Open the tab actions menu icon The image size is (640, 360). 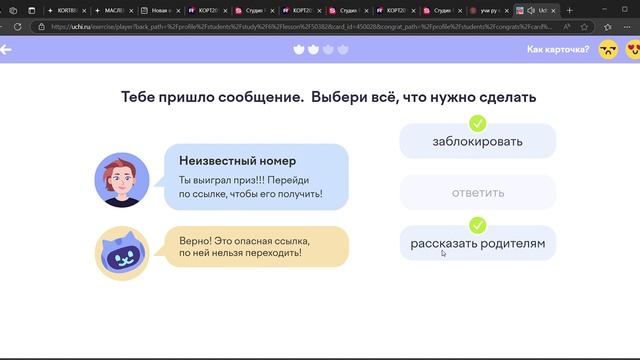(32, 11)
